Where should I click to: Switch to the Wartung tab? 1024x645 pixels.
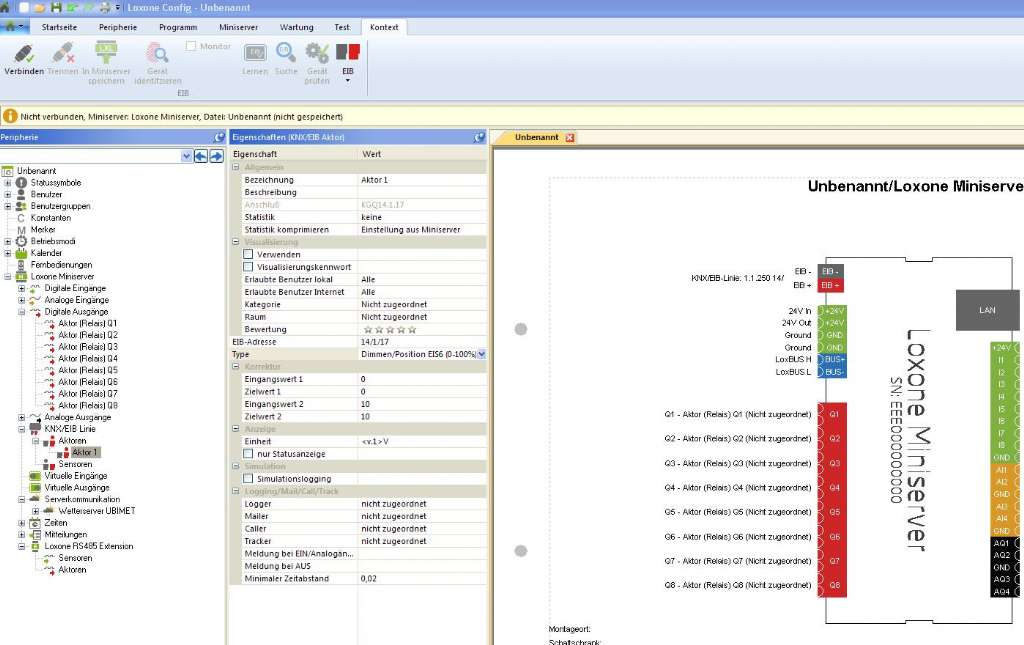[296, 27]
